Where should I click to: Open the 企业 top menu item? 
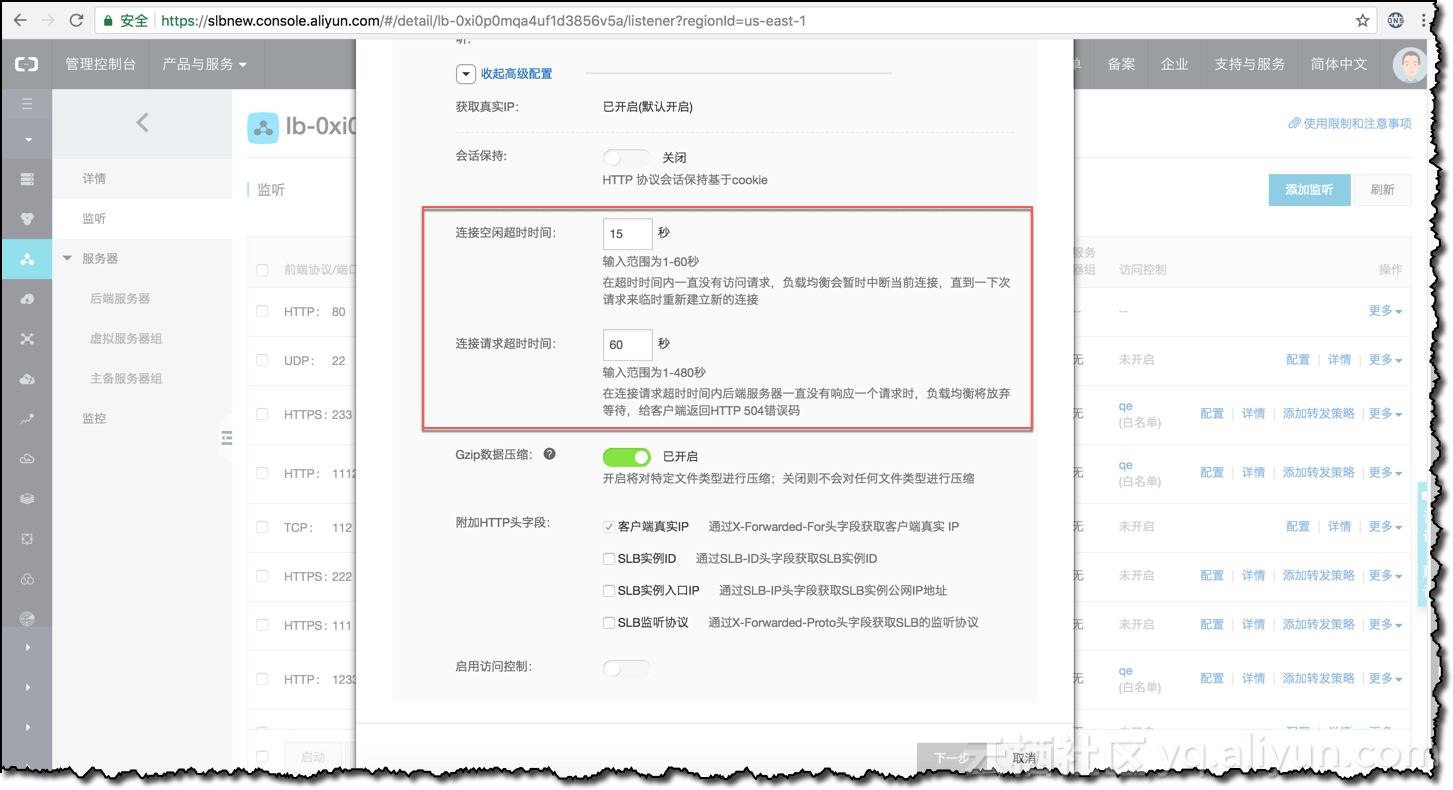(x=1174, y=64)
